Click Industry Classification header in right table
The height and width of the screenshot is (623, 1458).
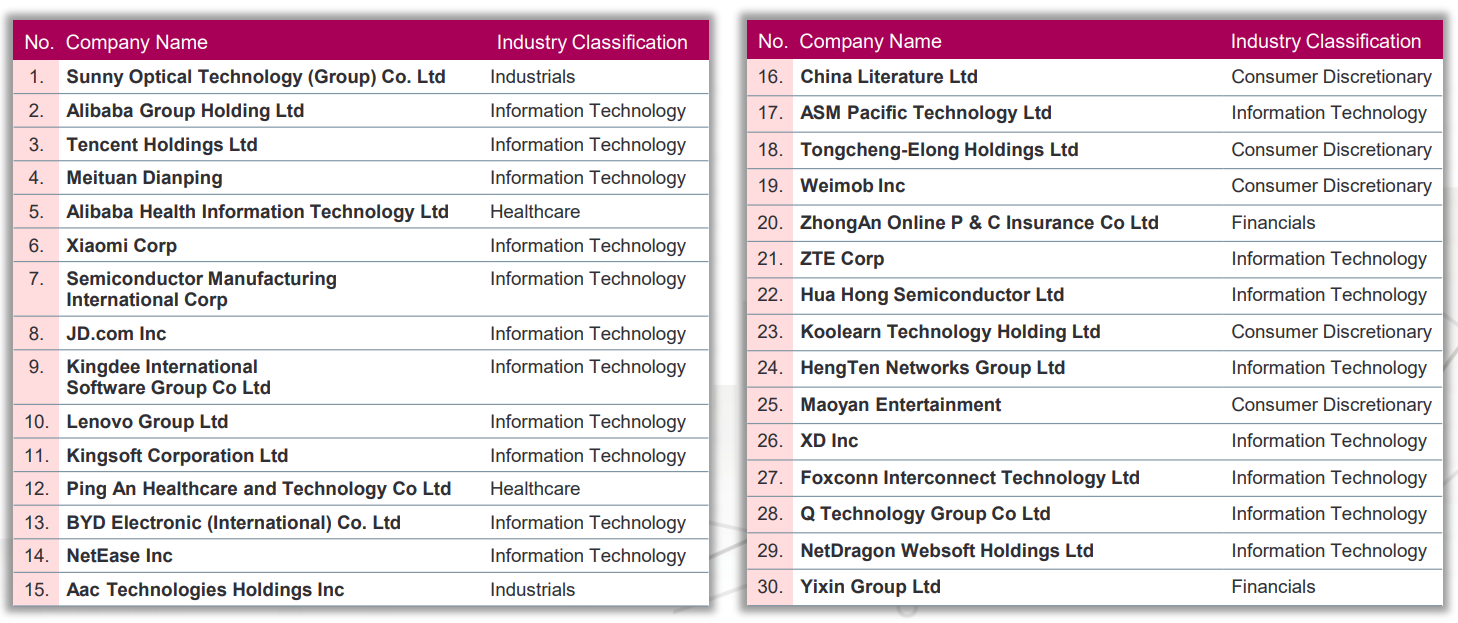coord(1325,42)
